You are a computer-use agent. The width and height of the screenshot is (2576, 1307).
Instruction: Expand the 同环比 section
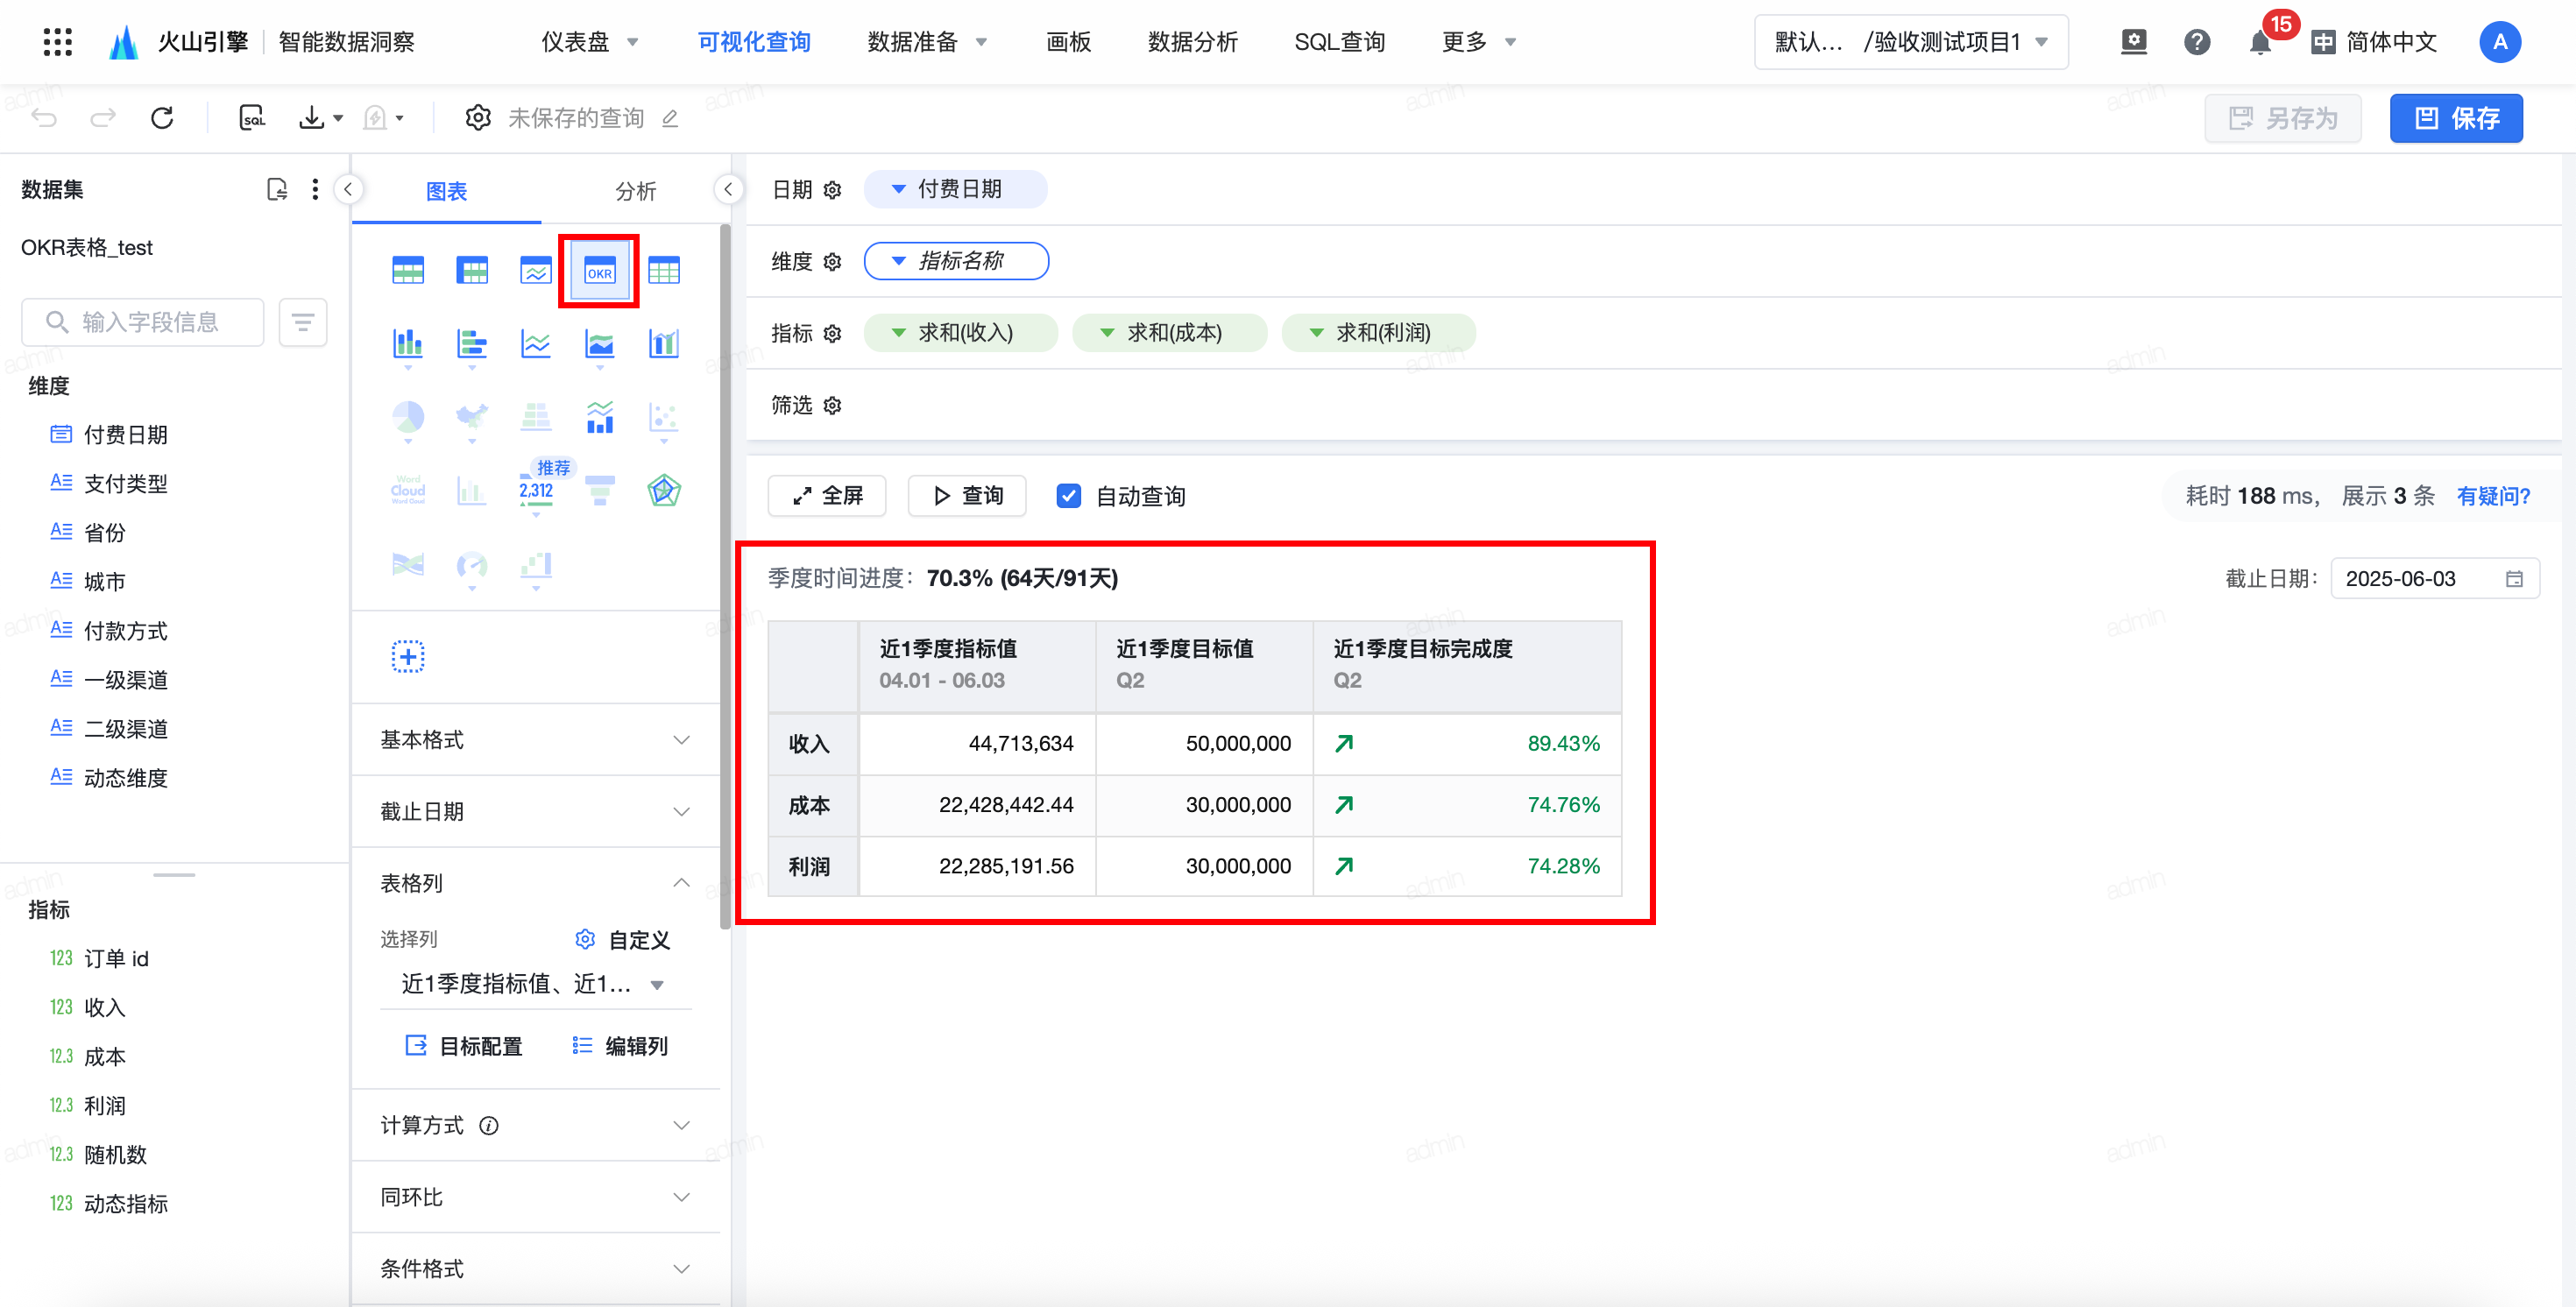[x=536, y=1197]
